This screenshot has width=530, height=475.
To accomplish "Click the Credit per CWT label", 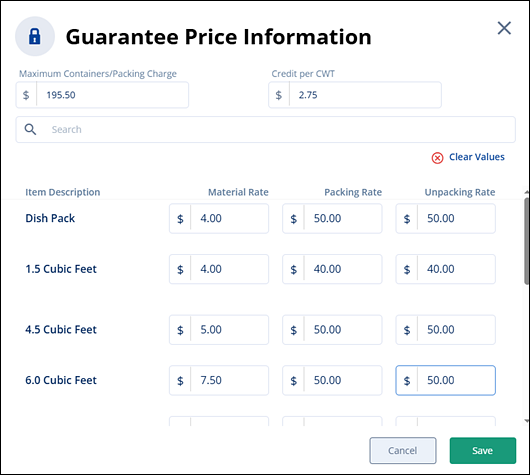I will [x=303, y=74].
